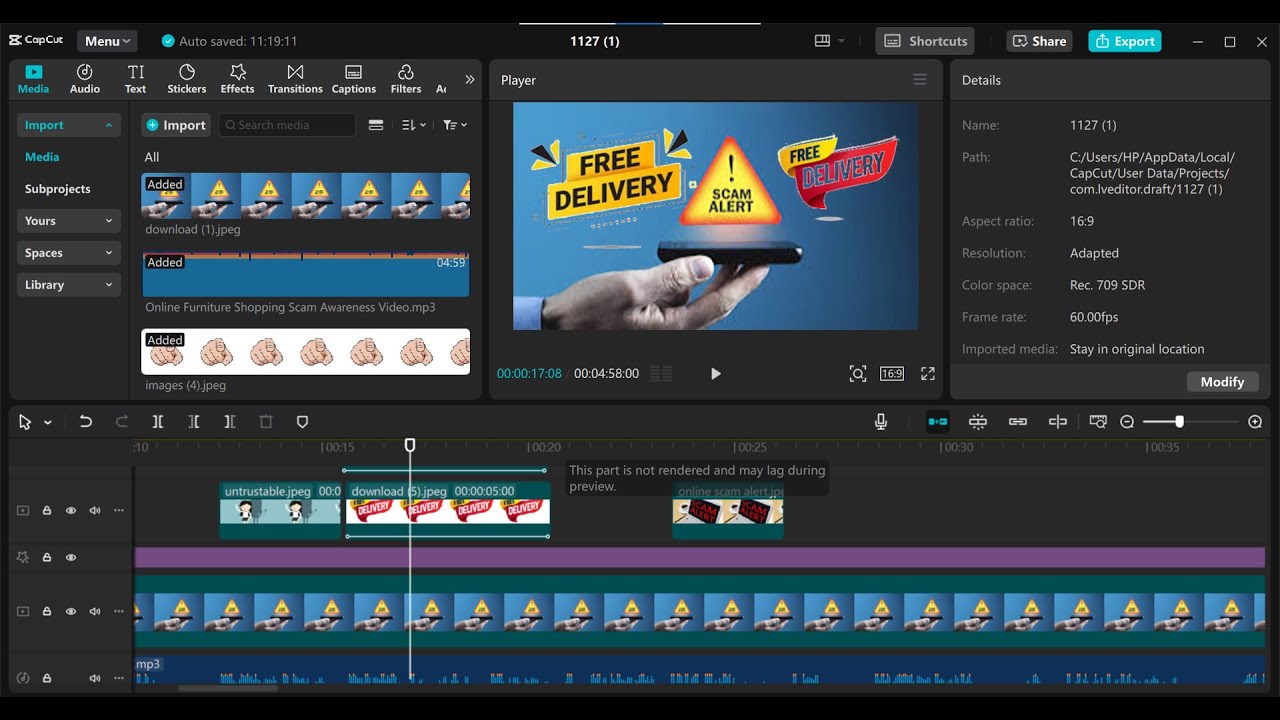Select the untrustable.jpeg timeline clip
This screenshot has height=720, width=1280.
[x=280, y=511]
